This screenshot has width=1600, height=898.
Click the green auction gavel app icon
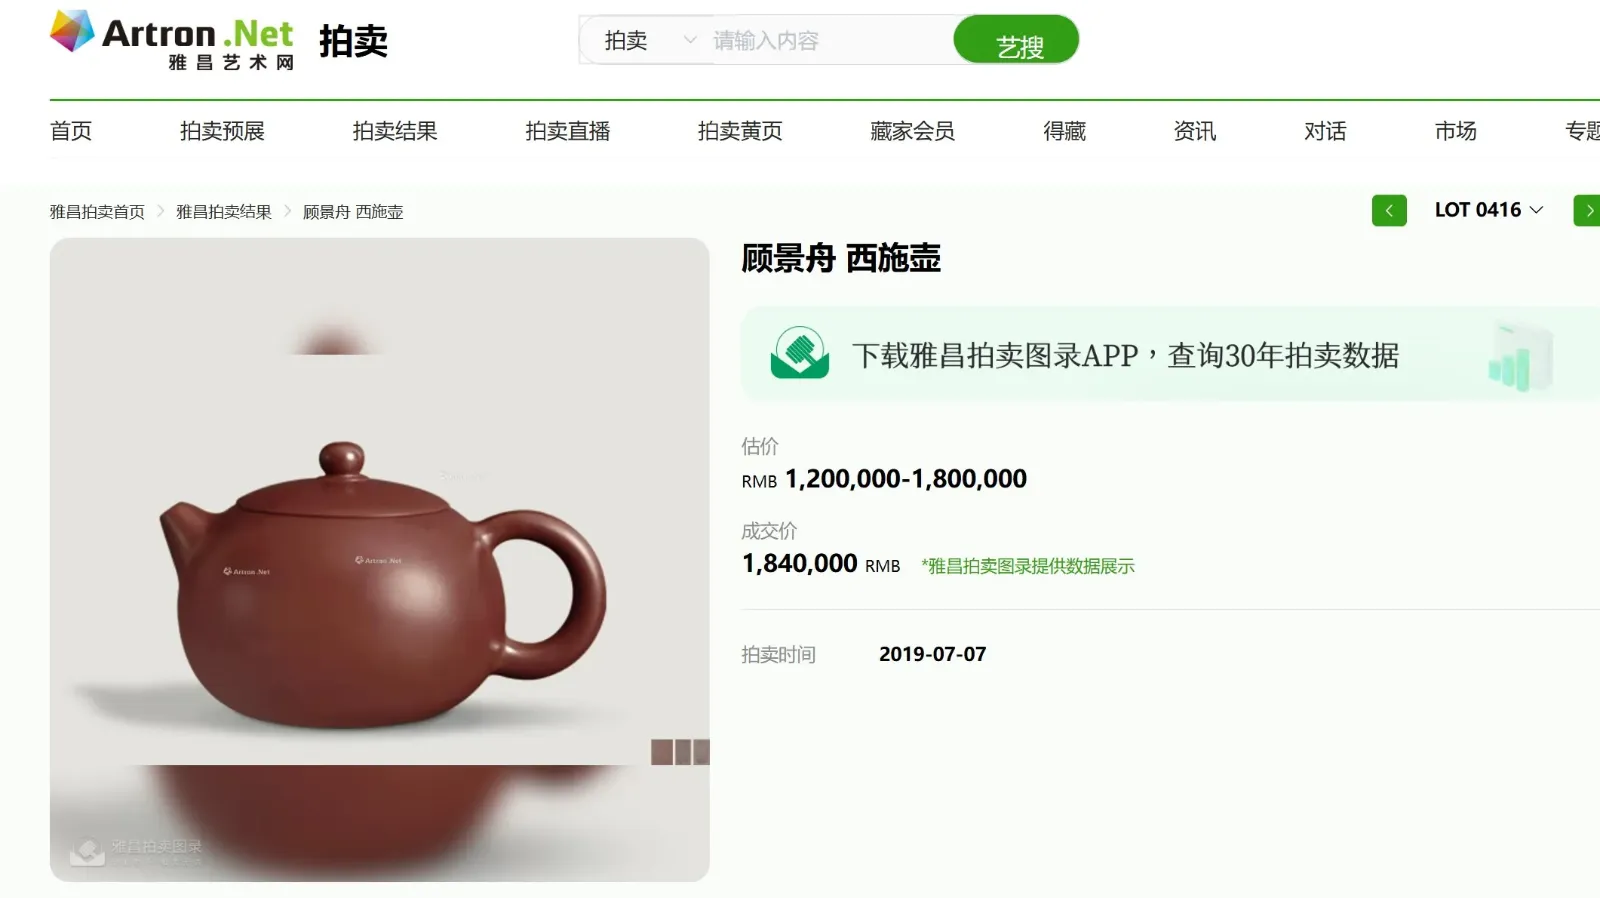[800, 353]
